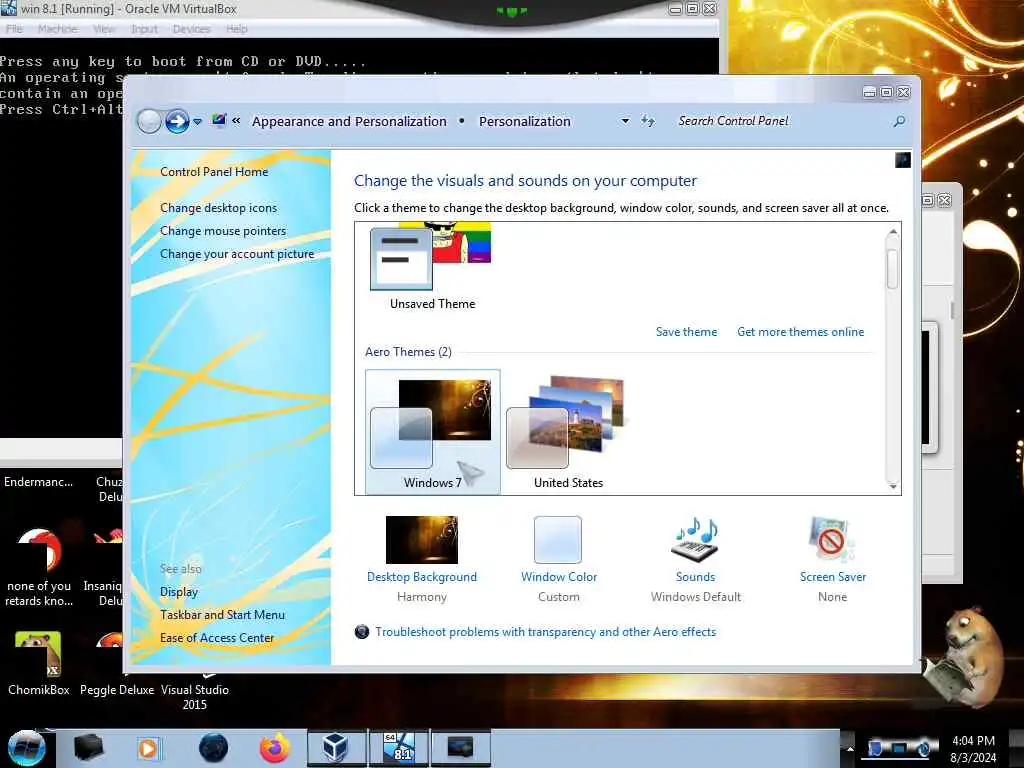
Task: Click the VirtualBox cube taskbar icon
Action: (x=336, y=748)
